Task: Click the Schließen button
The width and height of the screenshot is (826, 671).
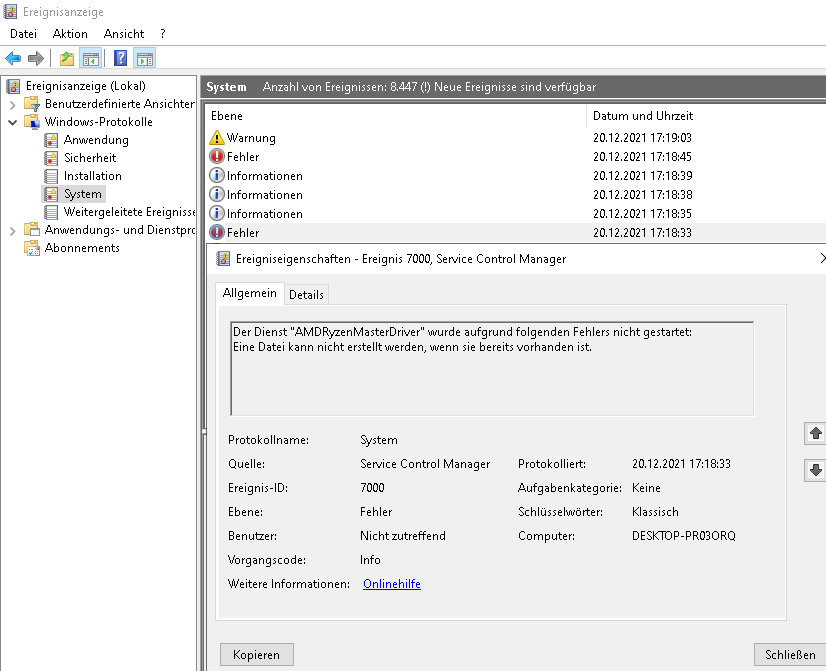Action: coord(790,655)
